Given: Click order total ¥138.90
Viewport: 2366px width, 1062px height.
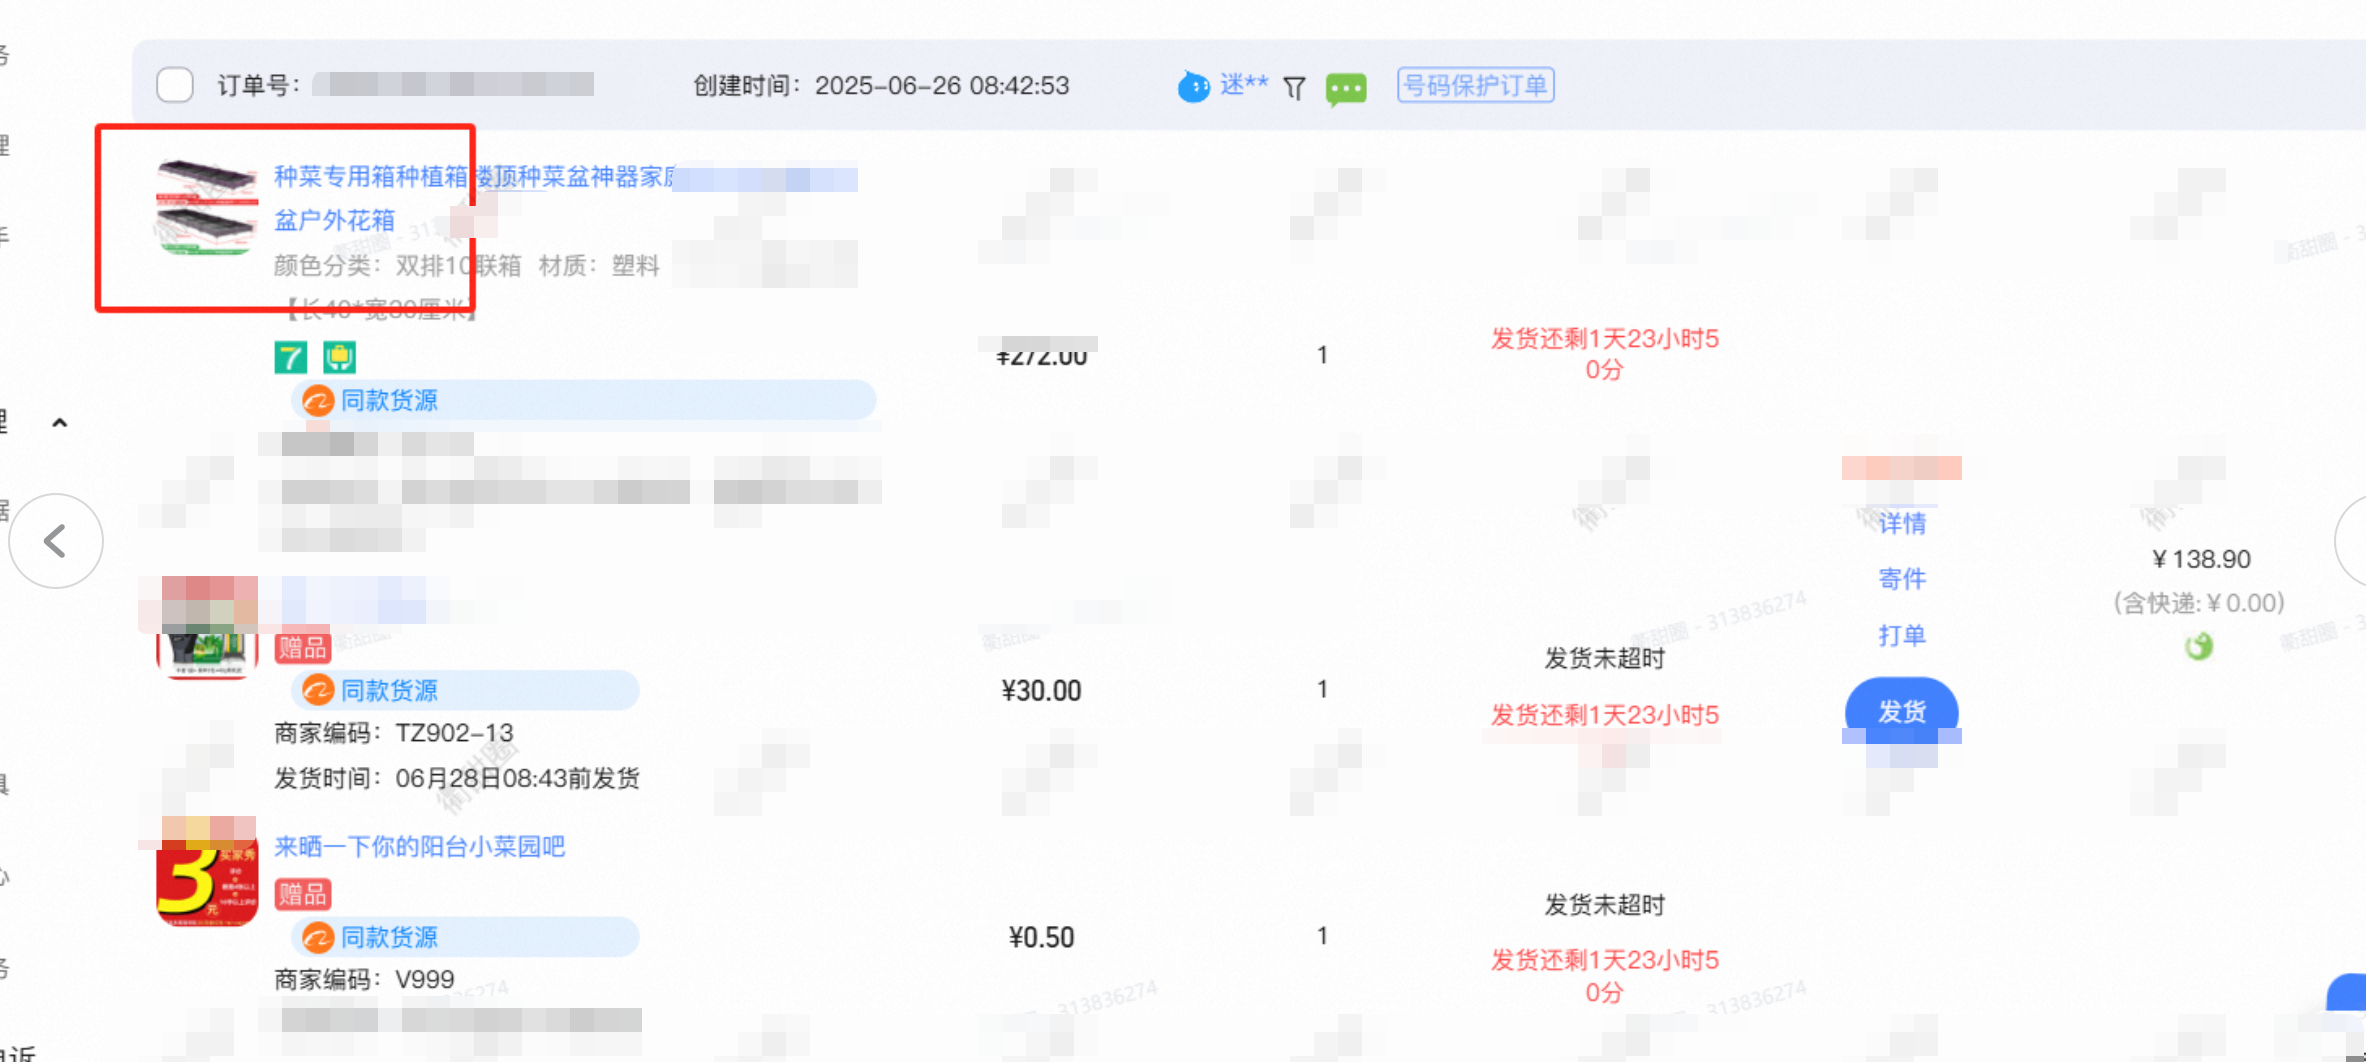Looking at the screenshot, I should [x=2201, y=559].
